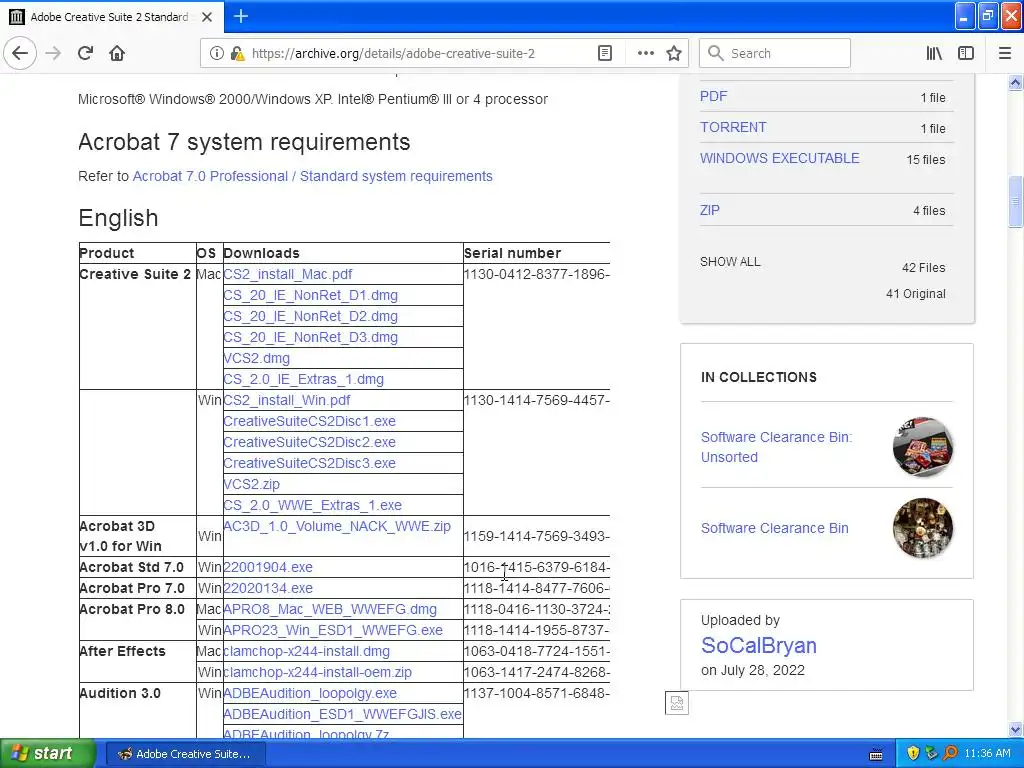Screen dimensions: 1024x768
Task: Download clamchop-x244-install.dmg
Action: (307, 651)
